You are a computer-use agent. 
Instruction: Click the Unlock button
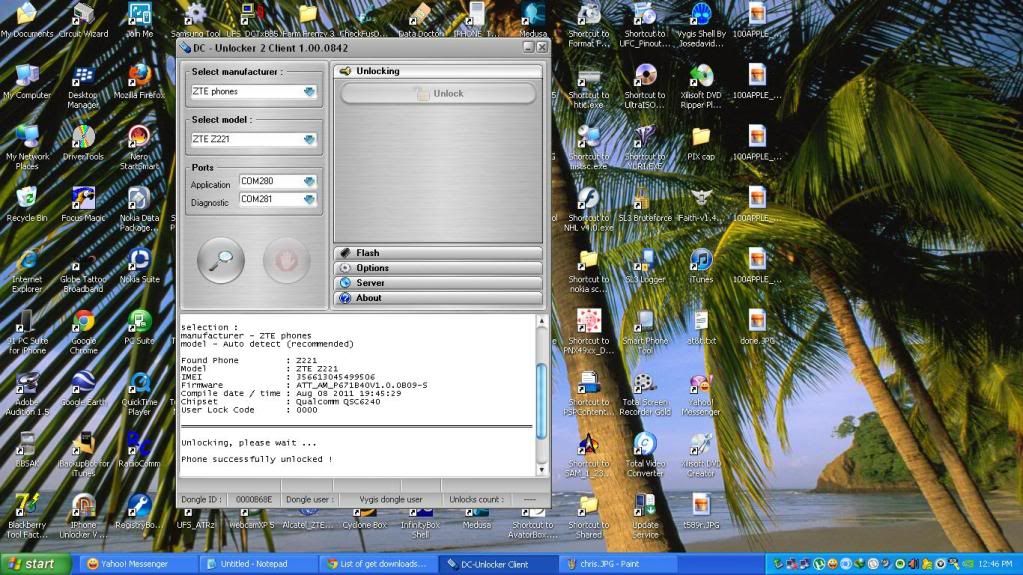(x=438, y=94)
